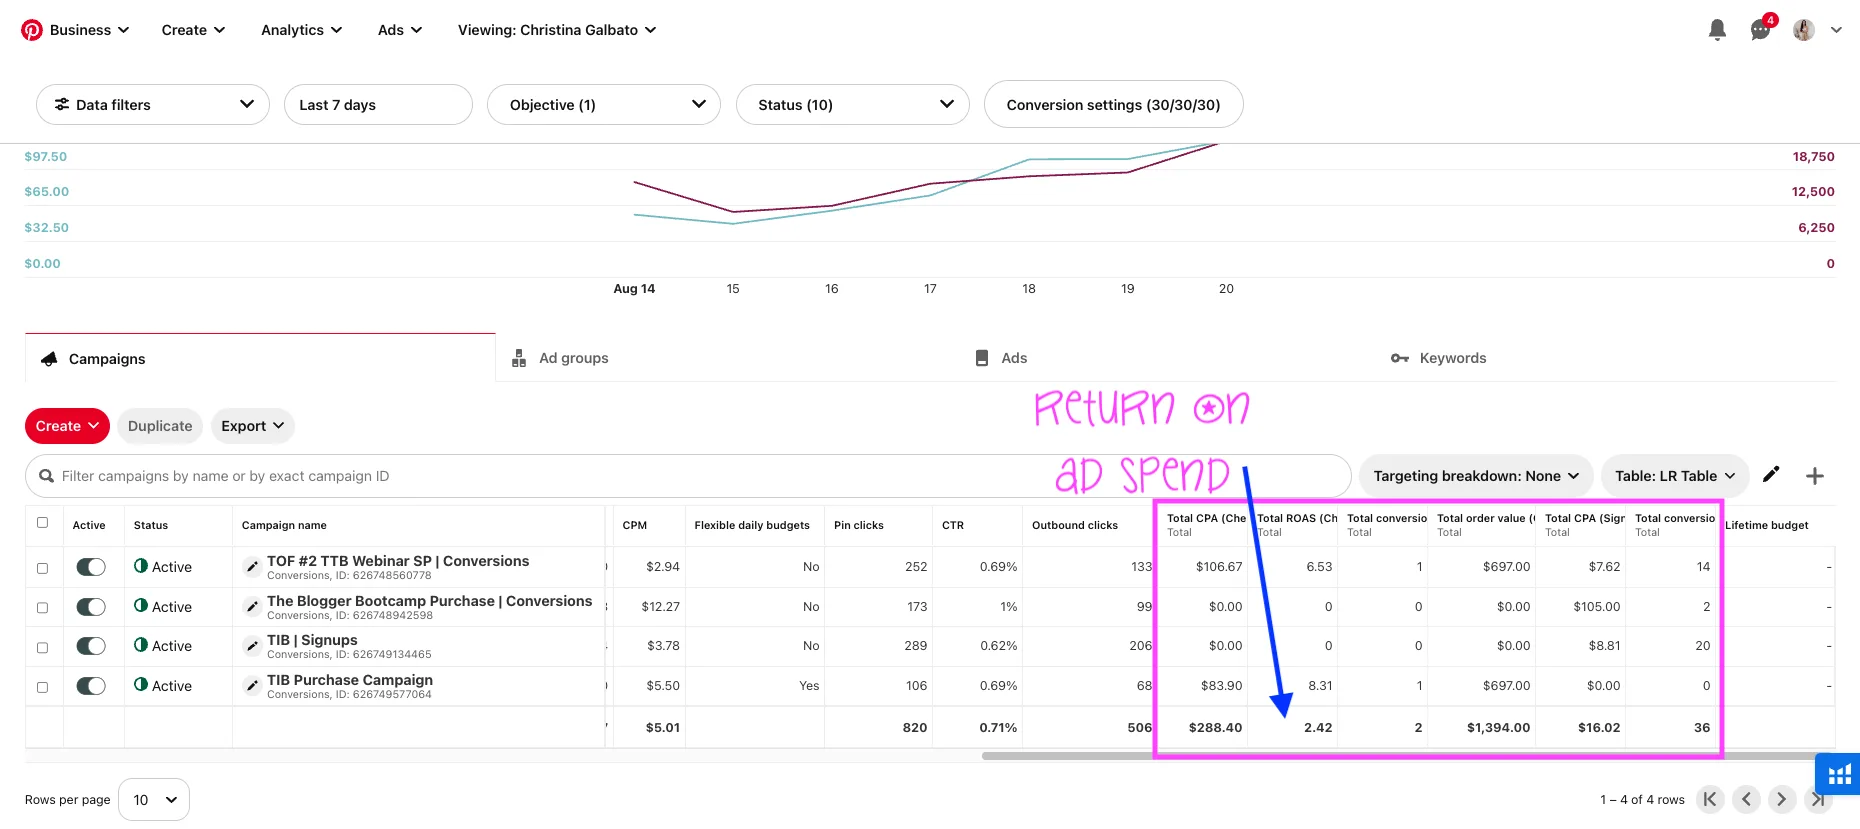Turn off The Blogger Bootcamp Purchase campaign switch

tap(91, 607)
